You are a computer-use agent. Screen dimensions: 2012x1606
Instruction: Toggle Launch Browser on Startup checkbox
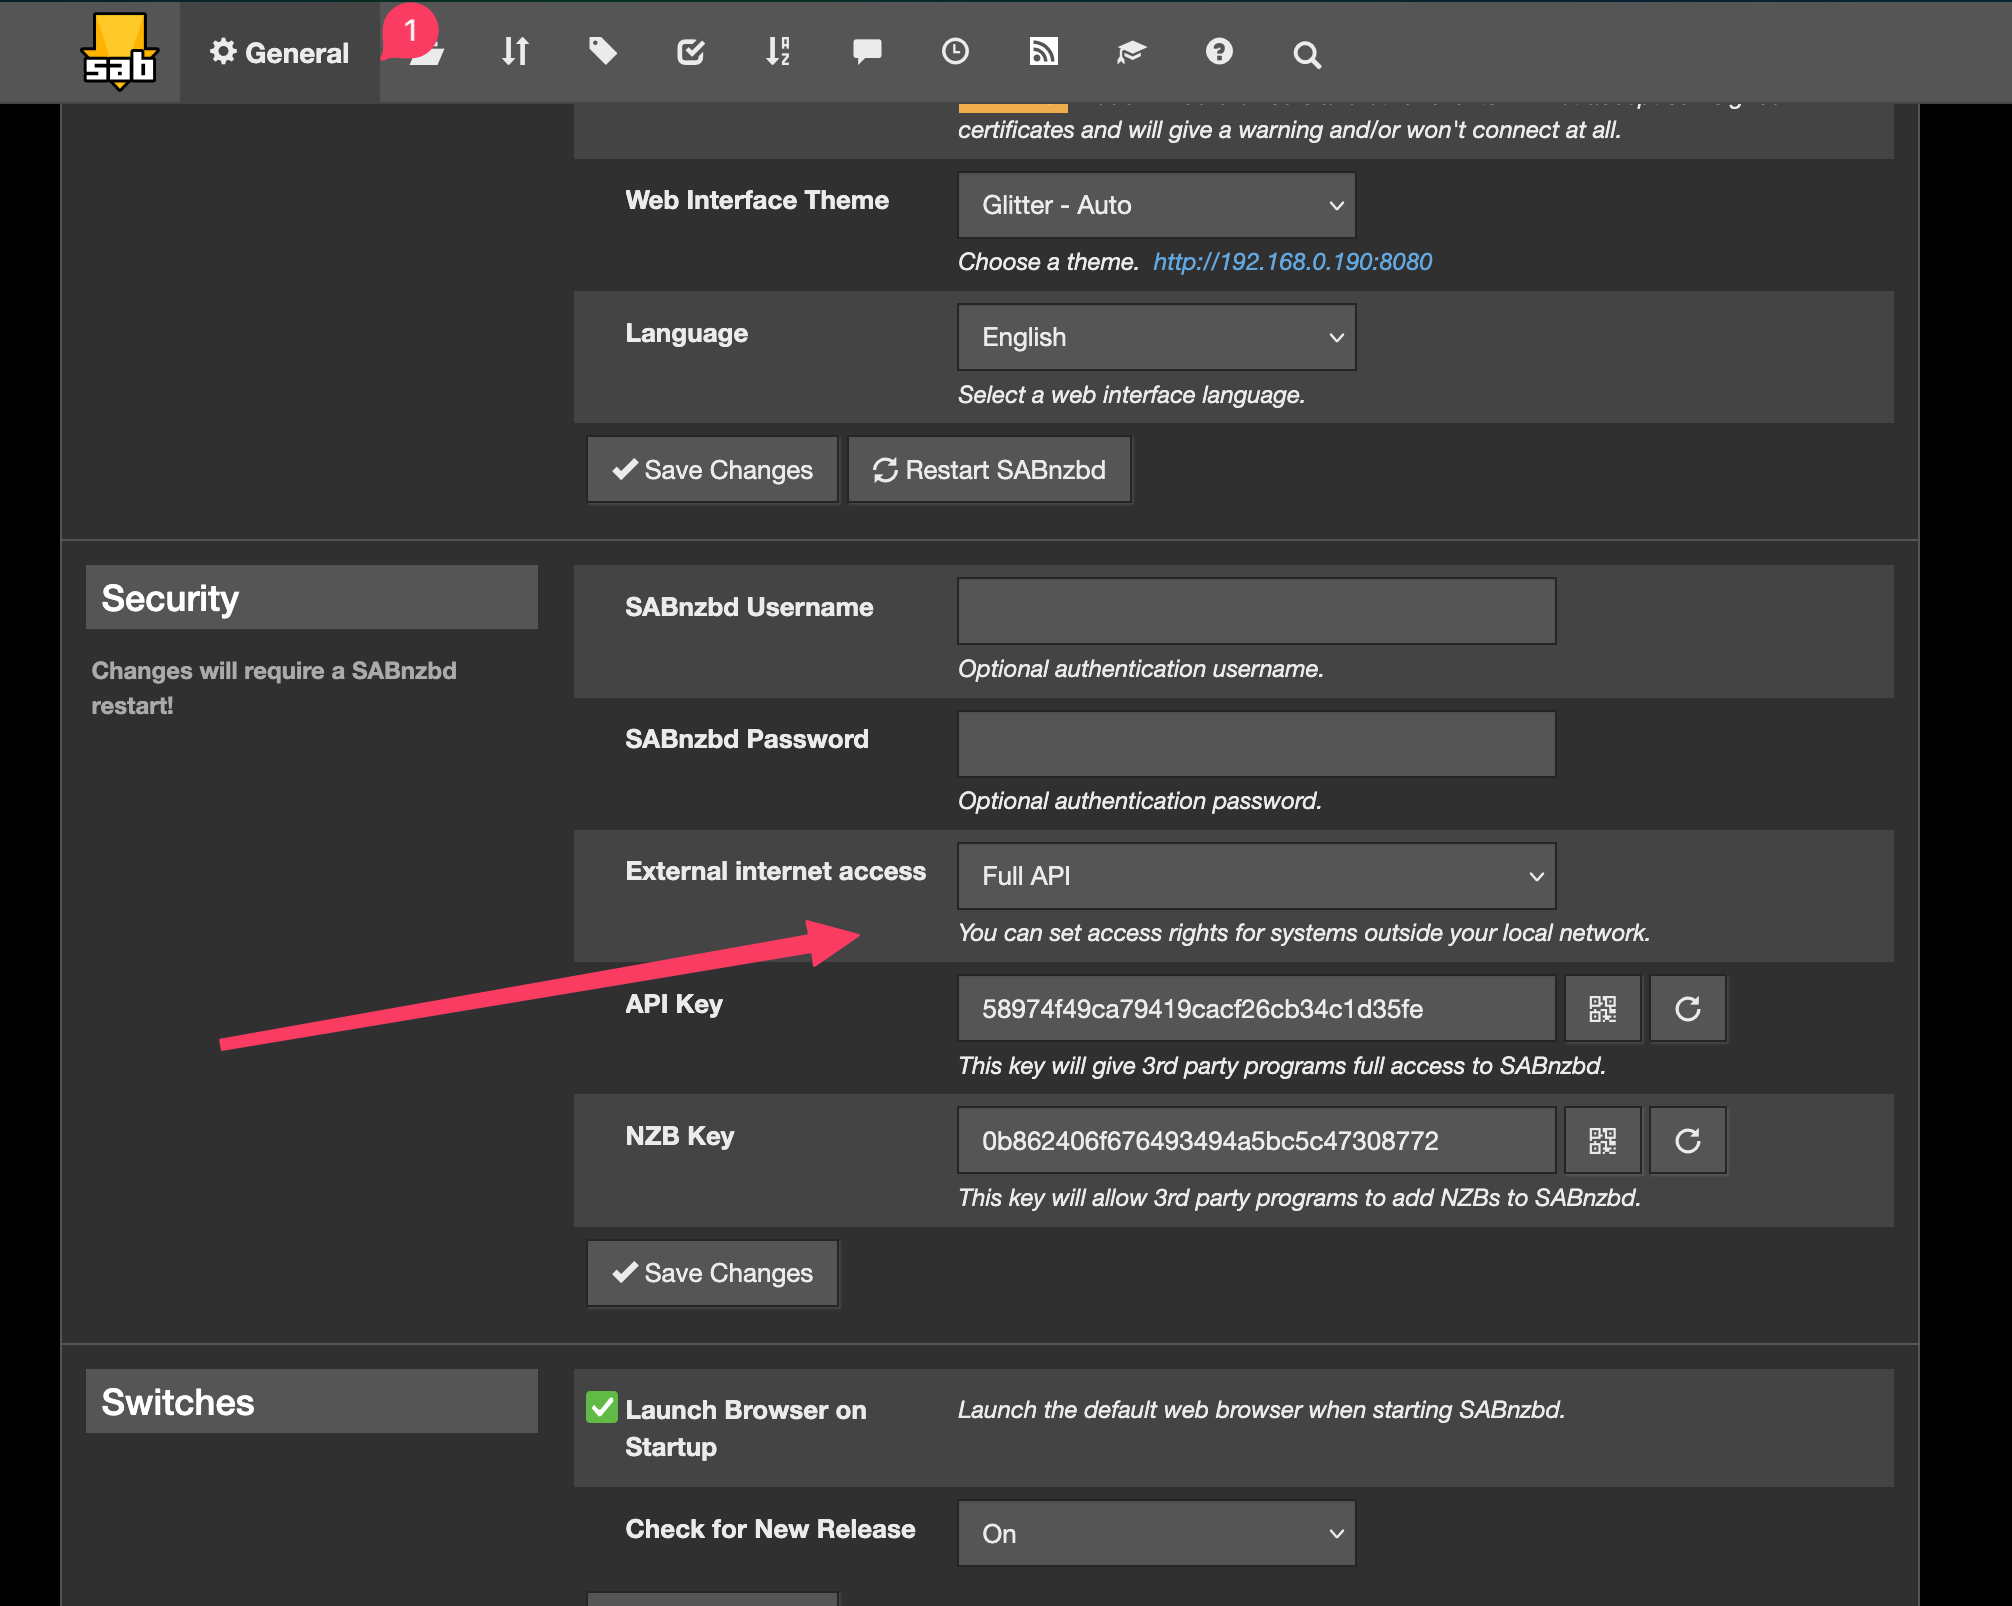pyautogui.click(x=602, y=1407)
